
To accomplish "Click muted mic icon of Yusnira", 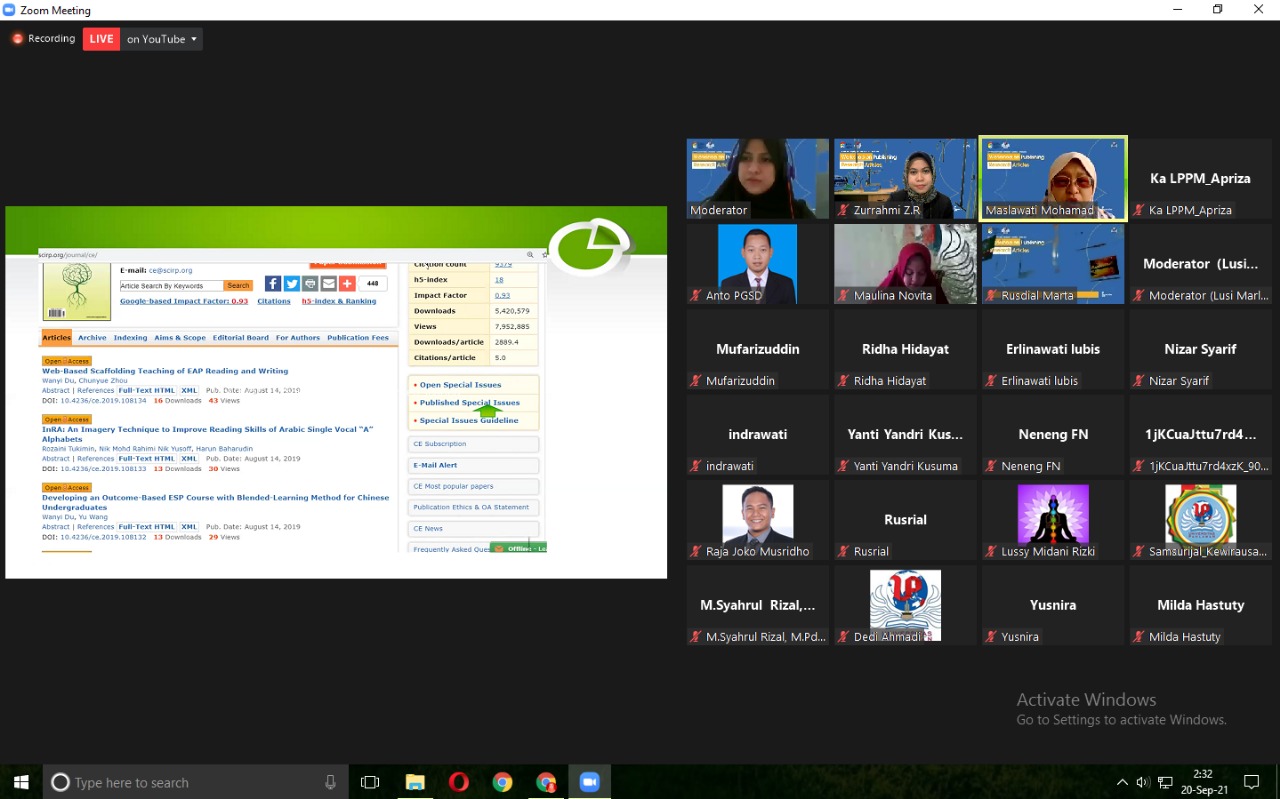I will click(991, 637).
